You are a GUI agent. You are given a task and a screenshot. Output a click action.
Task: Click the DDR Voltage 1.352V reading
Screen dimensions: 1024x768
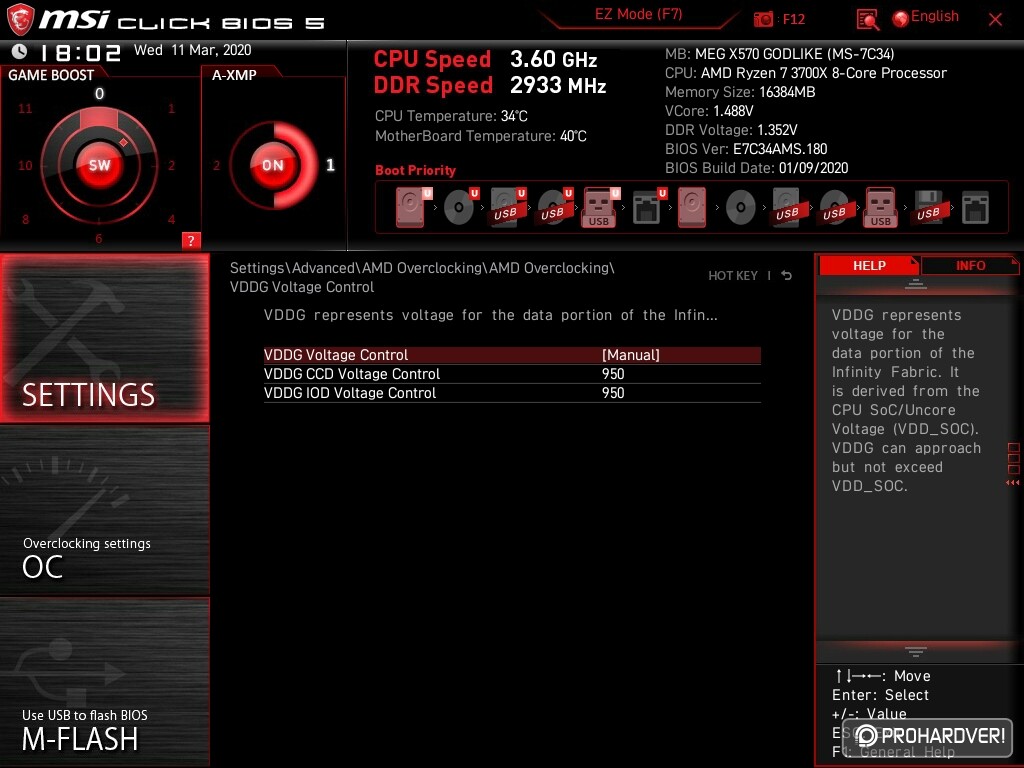click(731, 130)
